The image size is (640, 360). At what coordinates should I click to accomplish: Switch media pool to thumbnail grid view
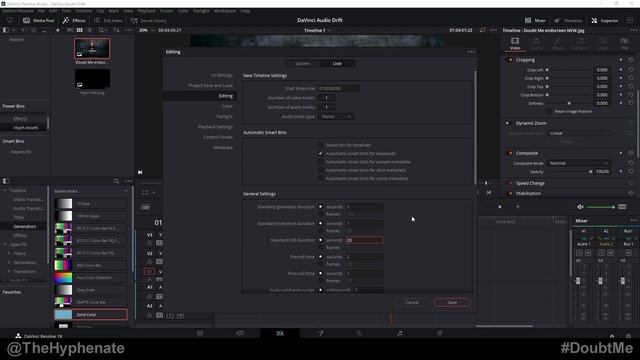point(80,30)
